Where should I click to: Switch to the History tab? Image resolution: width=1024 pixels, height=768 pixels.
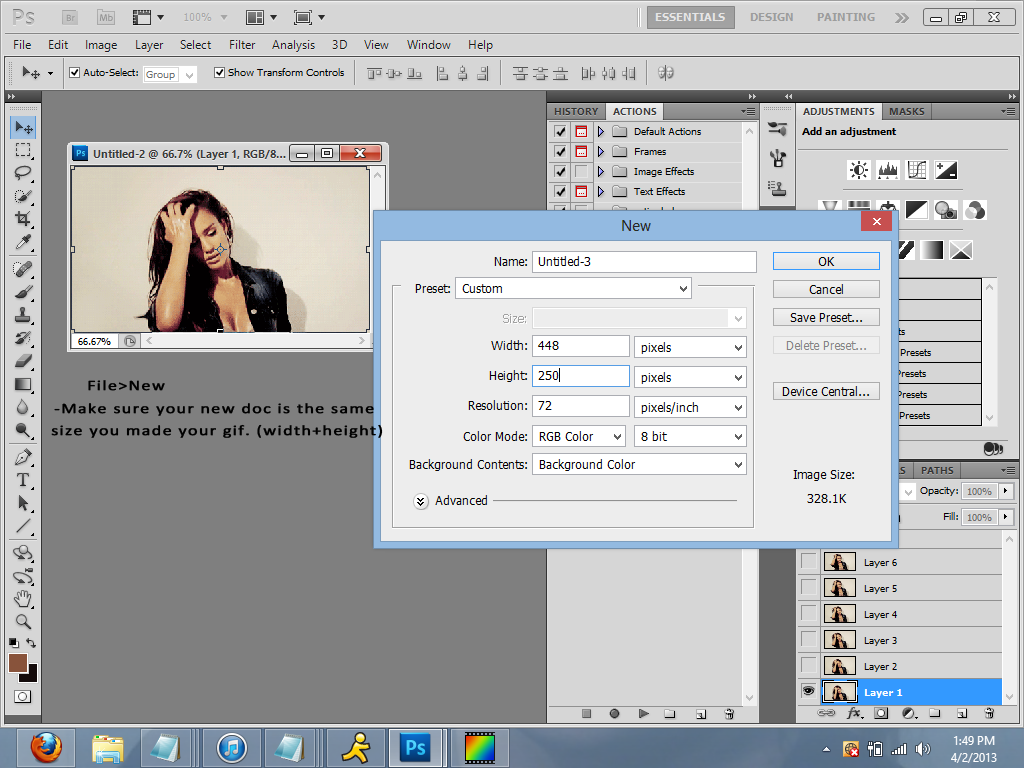(576, 112)
